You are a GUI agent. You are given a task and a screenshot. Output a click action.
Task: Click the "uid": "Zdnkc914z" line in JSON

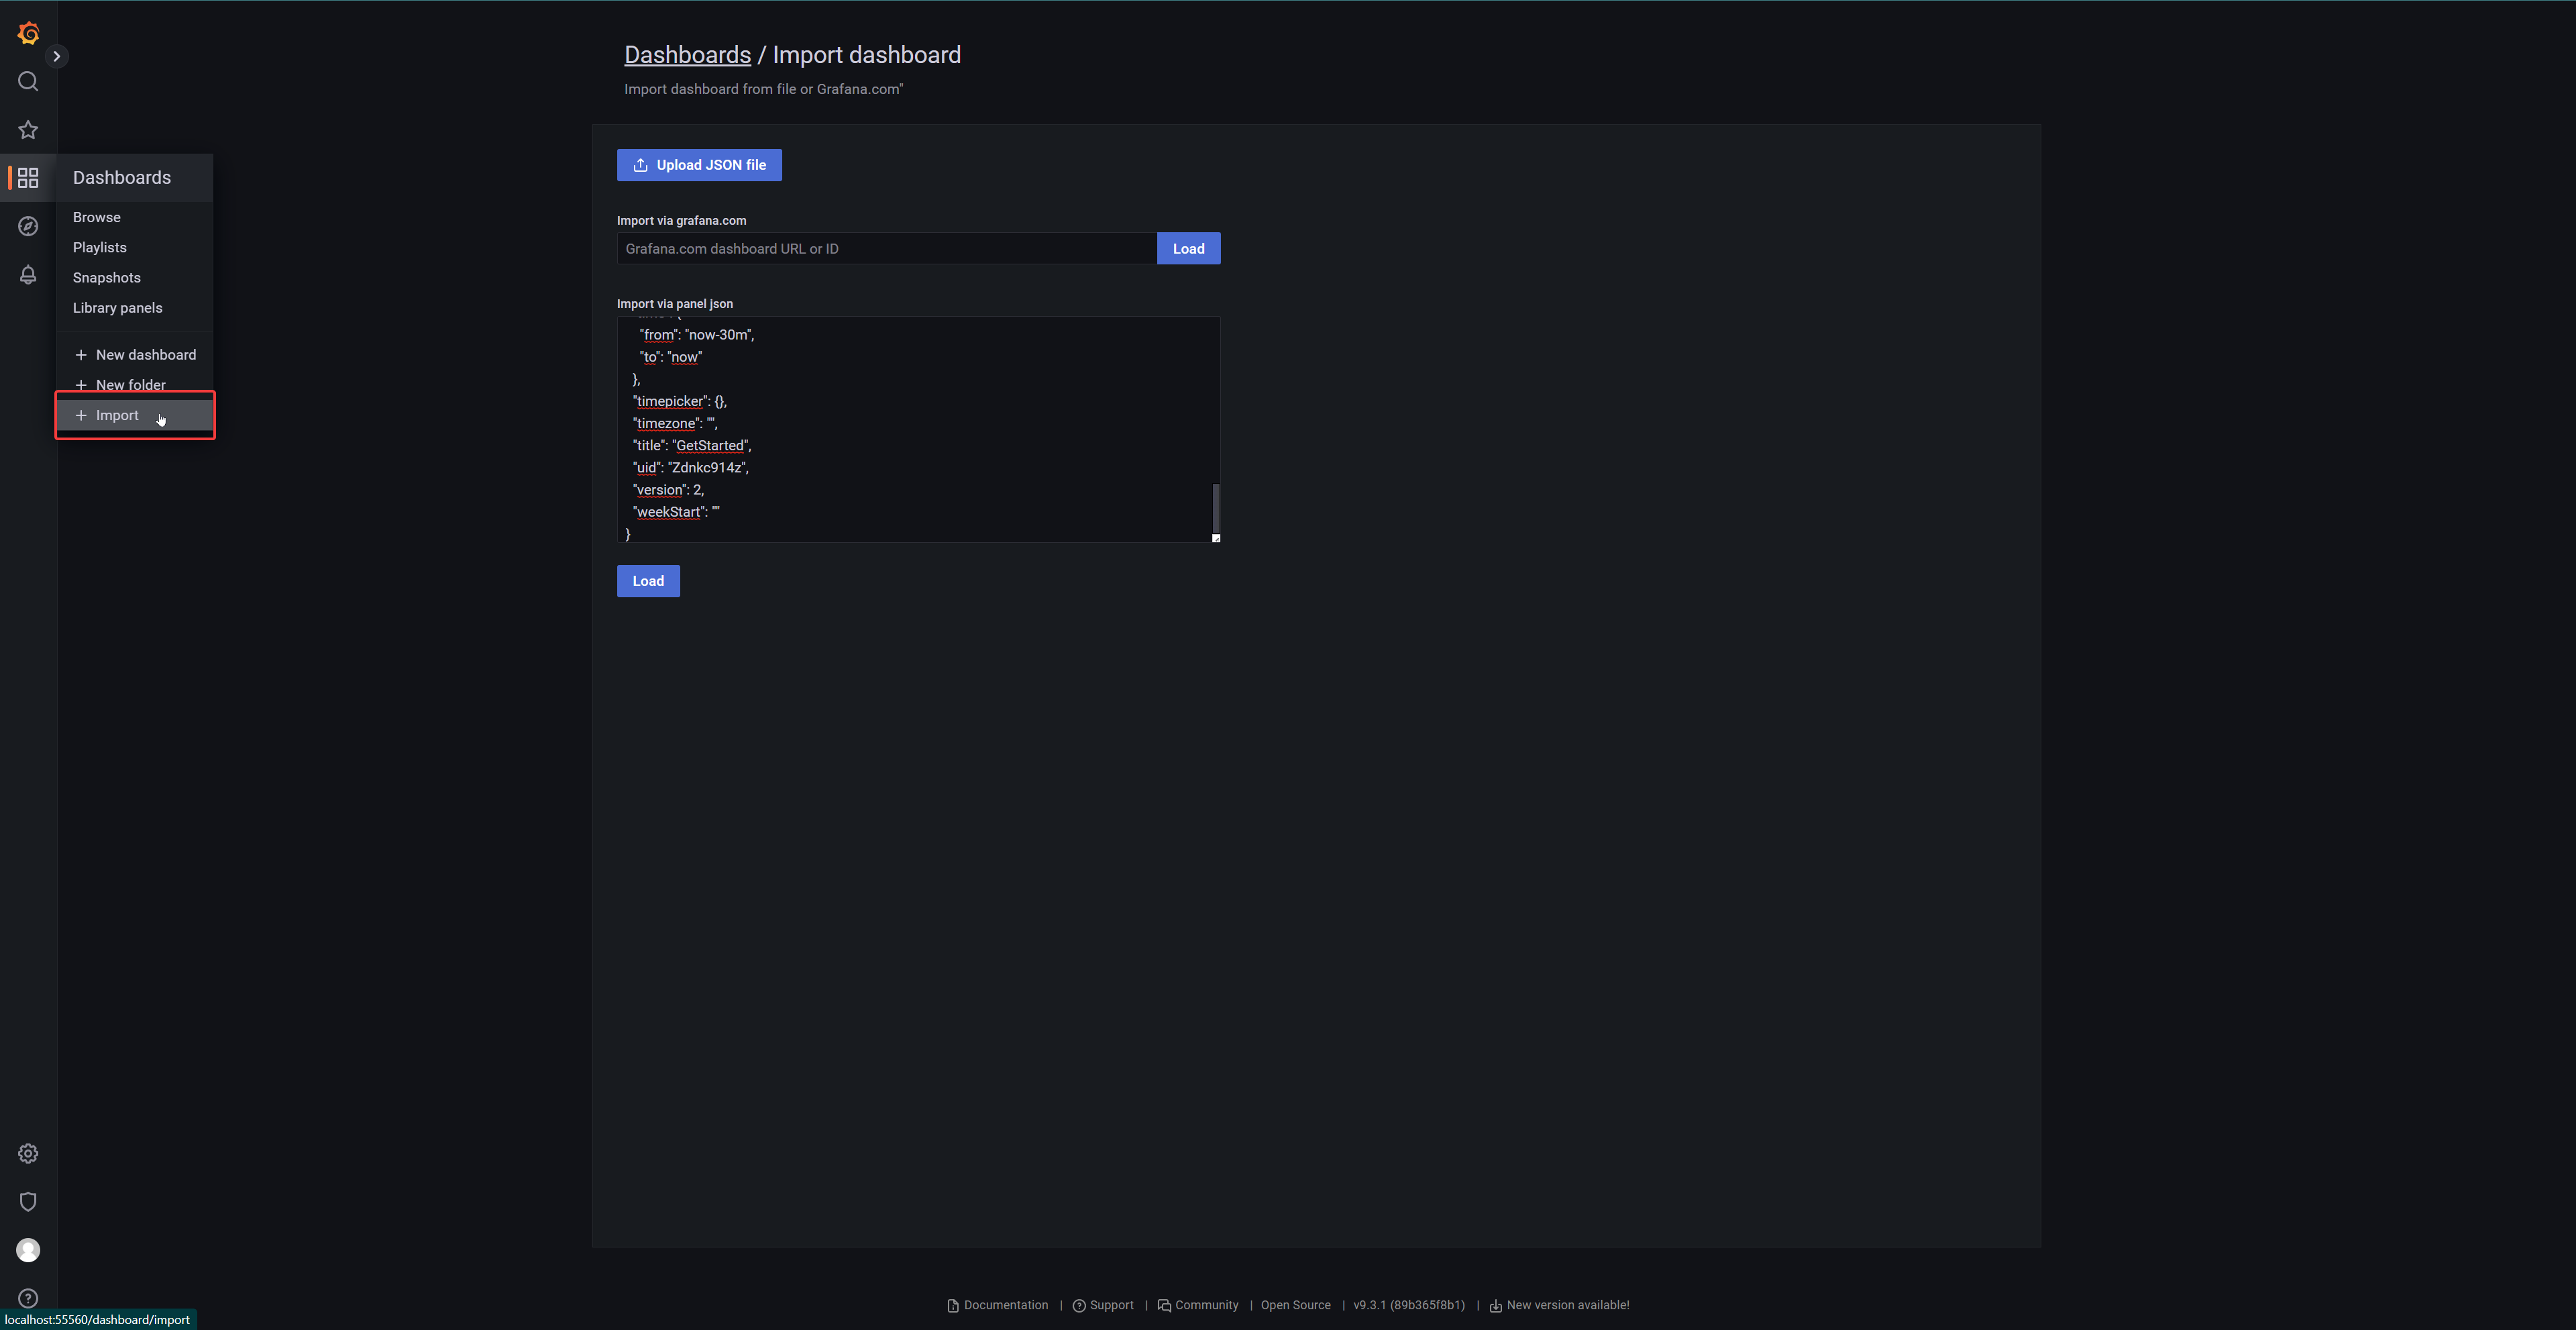click(690, 467)
